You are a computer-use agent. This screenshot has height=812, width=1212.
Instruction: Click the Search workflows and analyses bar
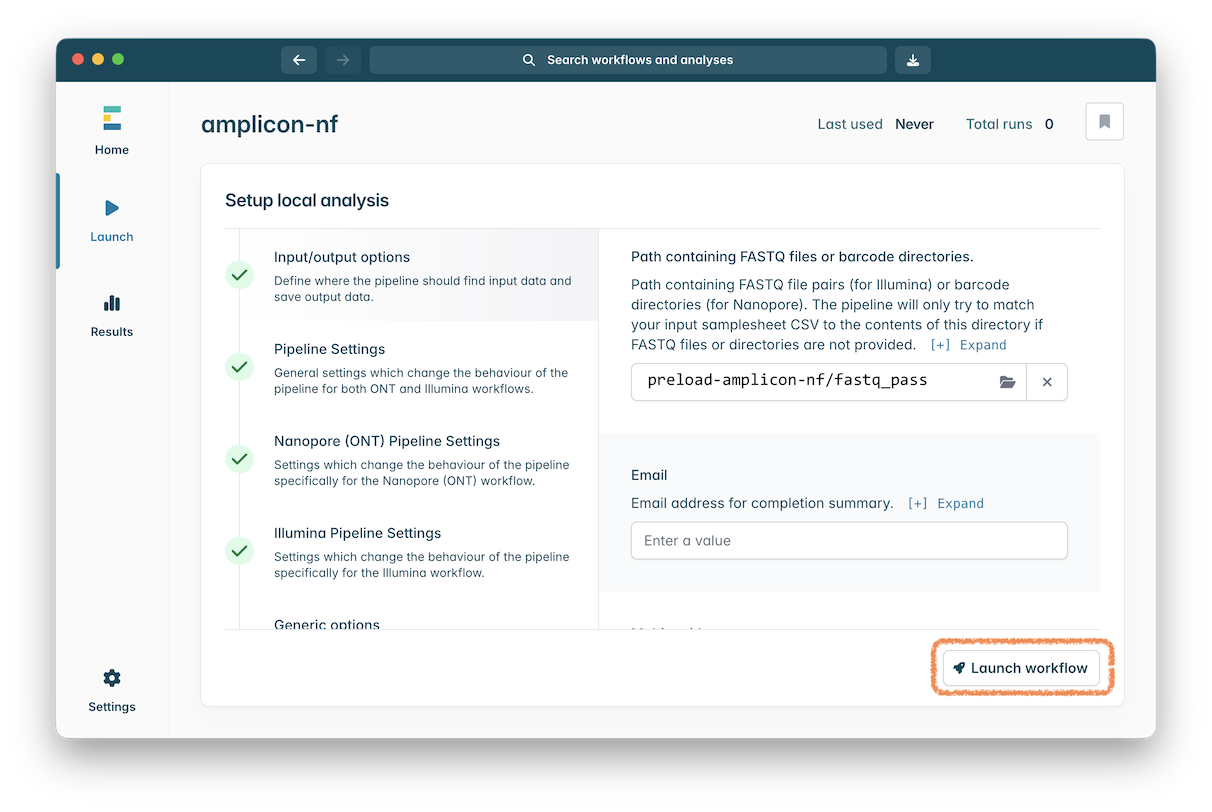pos(628,60)
